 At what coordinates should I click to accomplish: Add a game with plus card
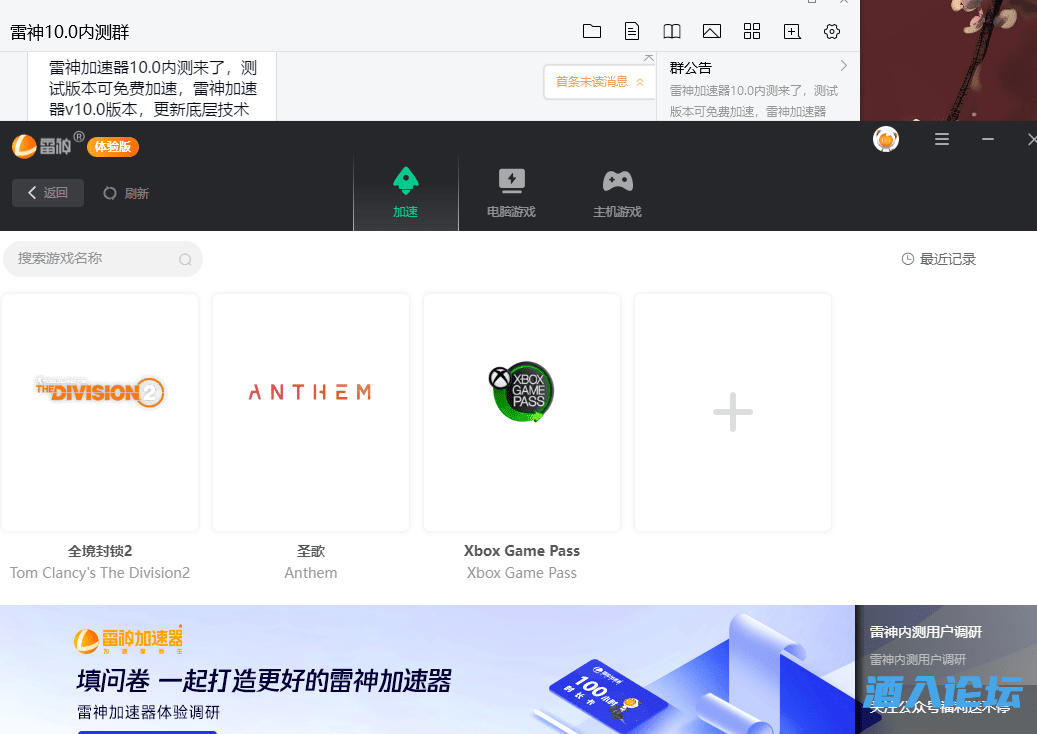[733, 412]
